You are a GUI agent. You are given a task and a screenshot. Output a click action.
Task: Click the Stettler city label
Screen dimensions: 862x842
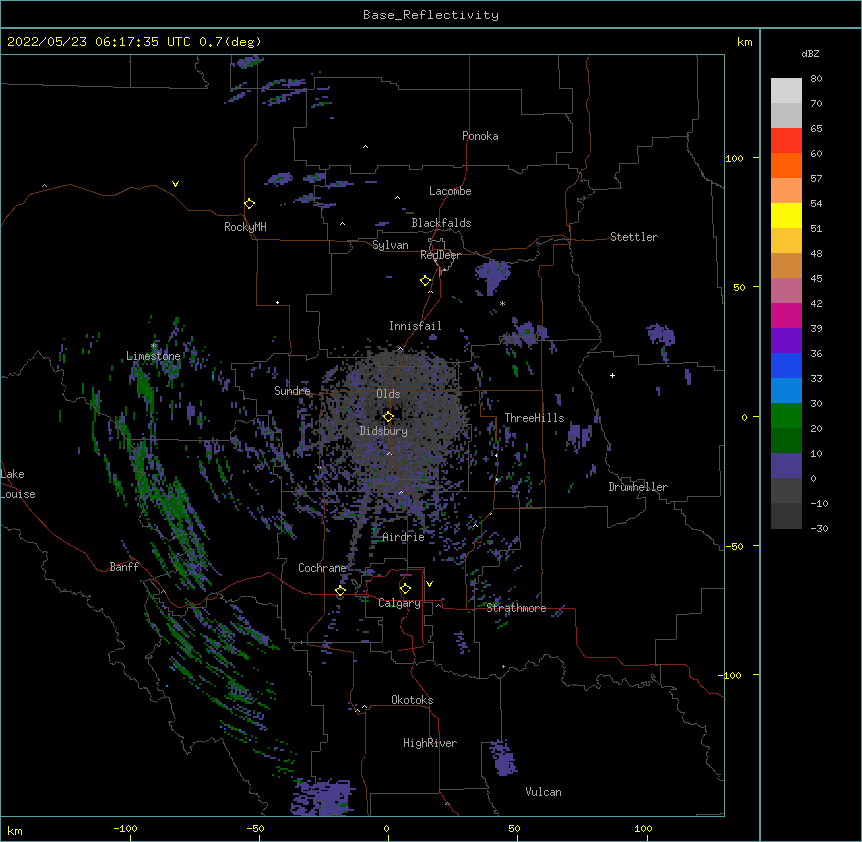(634, 237)
